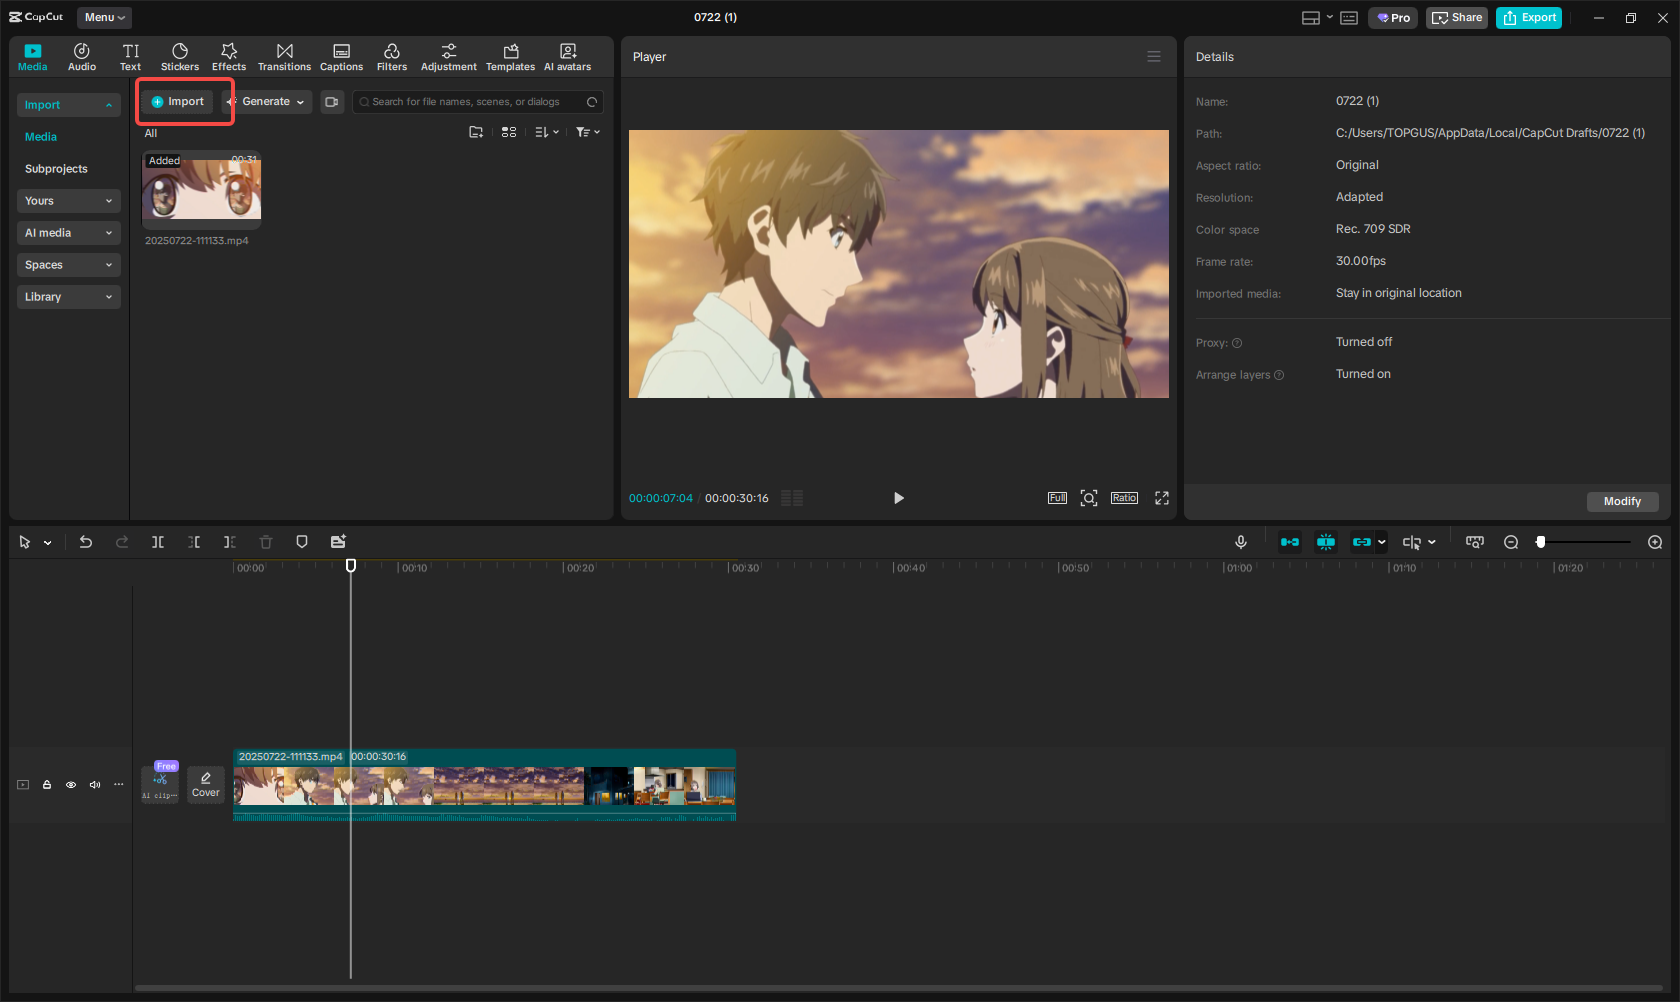Screen dimensions: 1680x1002
Task: Select the Transitions panel icon
Action: coord(284,56)
